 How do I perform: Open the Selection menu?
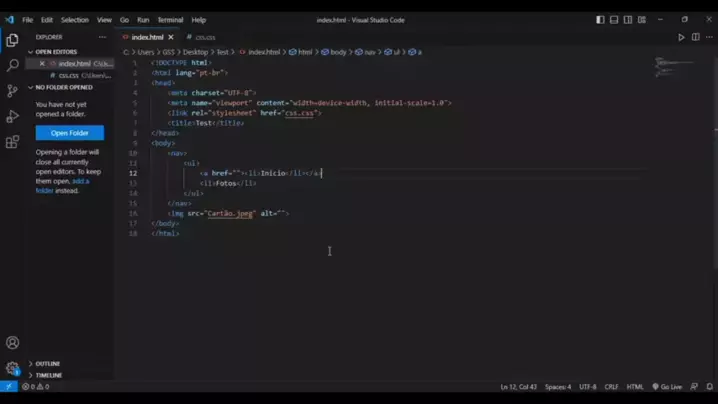pos(75,20)
